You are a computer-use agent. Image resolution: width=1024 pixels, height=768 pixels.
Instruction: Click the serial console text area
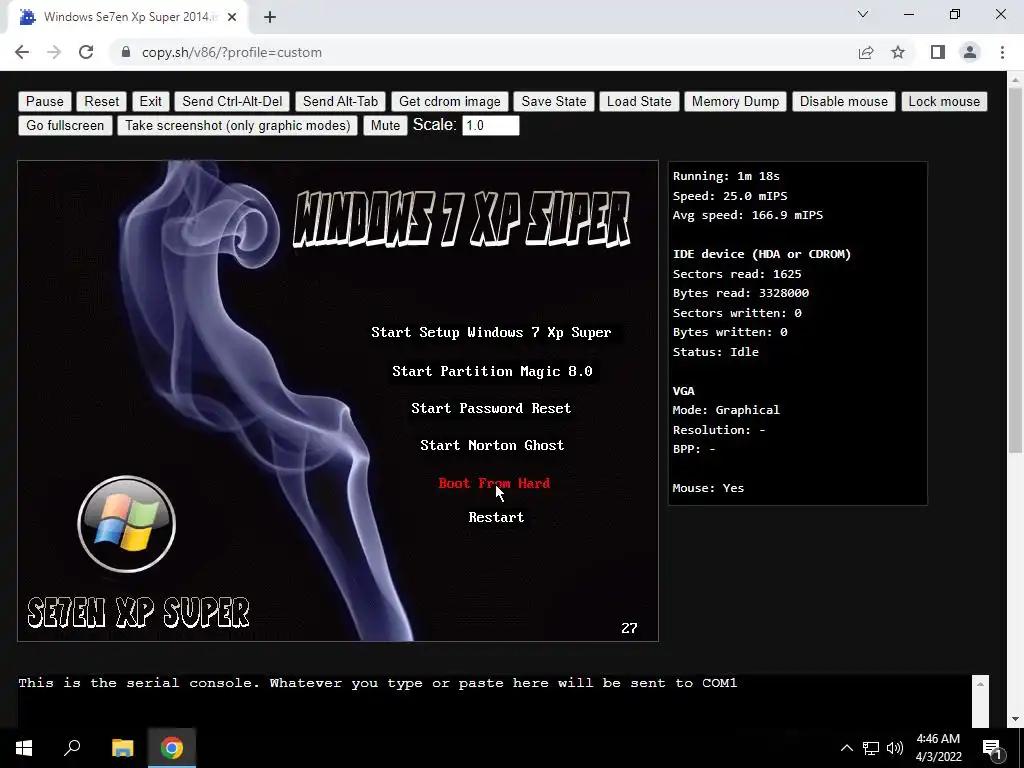point(494,701)
